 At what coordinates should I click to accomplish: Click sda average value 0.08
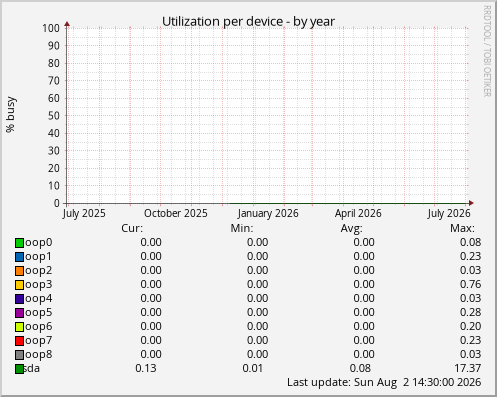360,368
